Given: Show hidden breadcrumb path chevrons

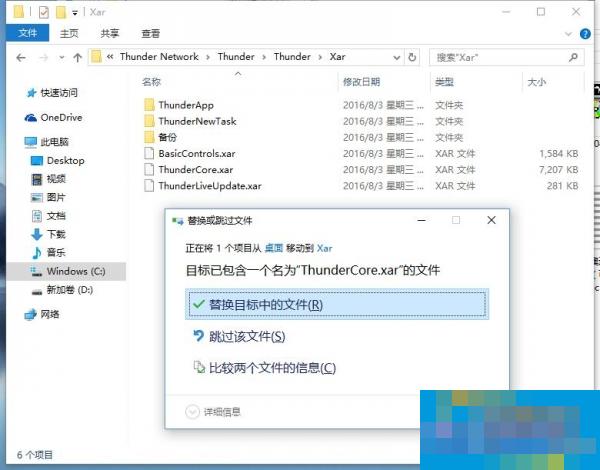Looking at the screenshot, I should (110, 57).
